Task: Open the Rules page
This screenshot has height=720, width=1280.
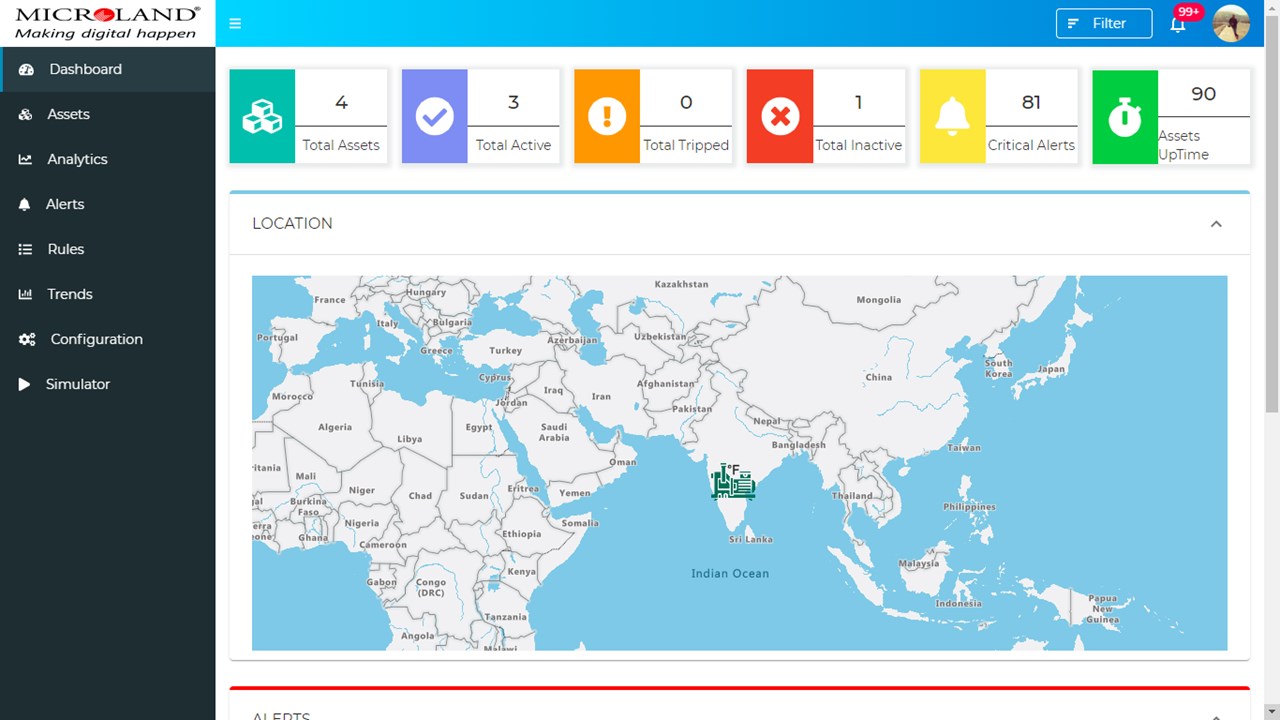Action: coord(107,249)
